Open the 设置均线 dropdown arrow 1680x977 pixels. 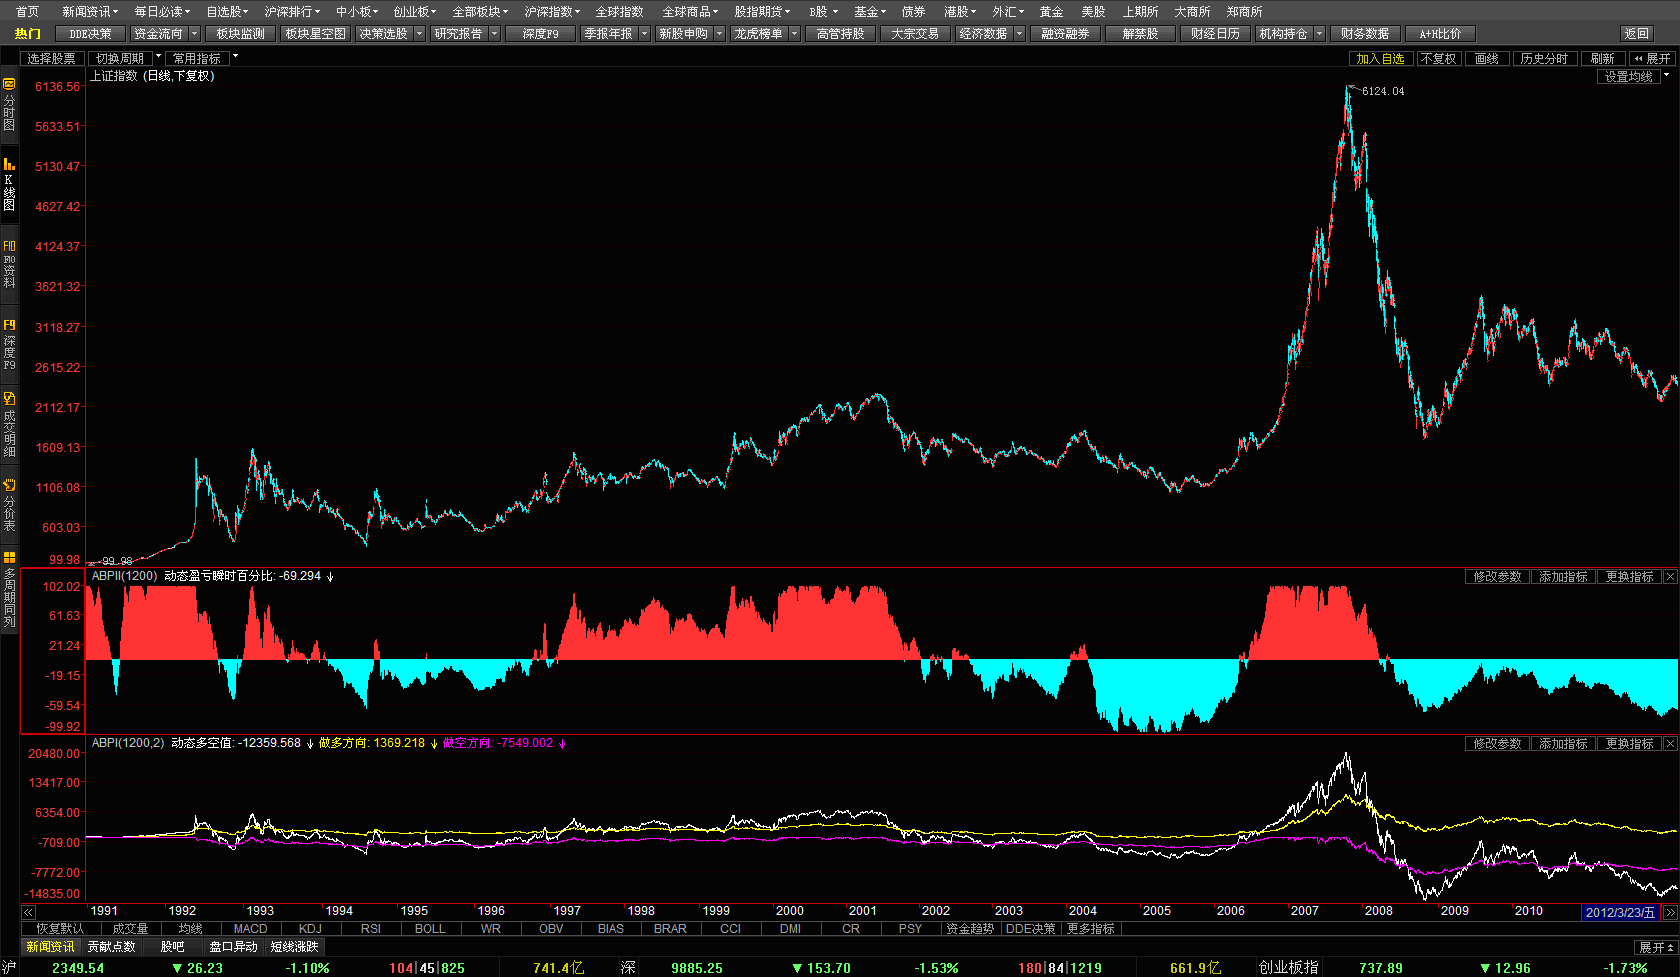tap(1666, 75)
